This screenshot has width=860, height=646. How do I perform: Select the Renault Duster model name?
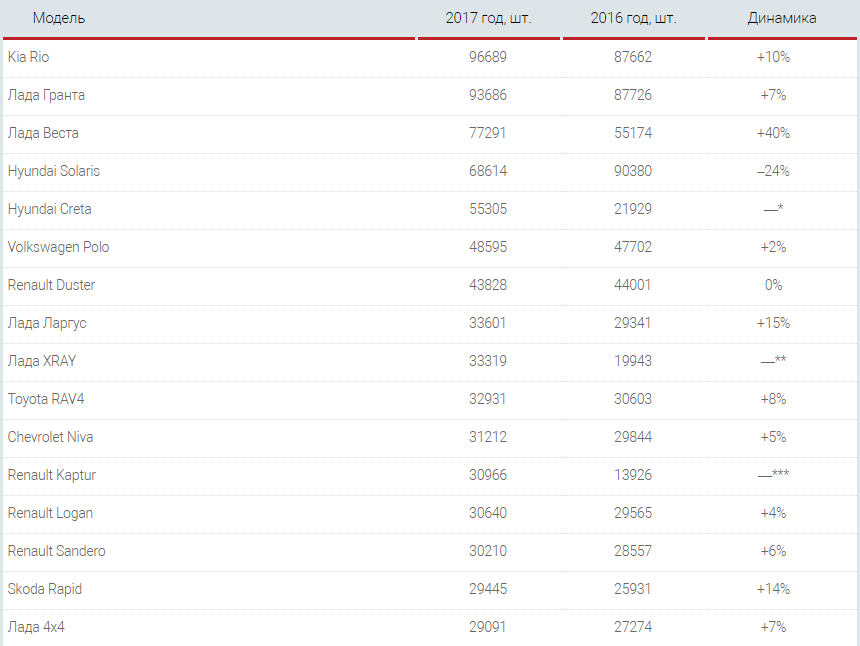[x=51, y=285]
